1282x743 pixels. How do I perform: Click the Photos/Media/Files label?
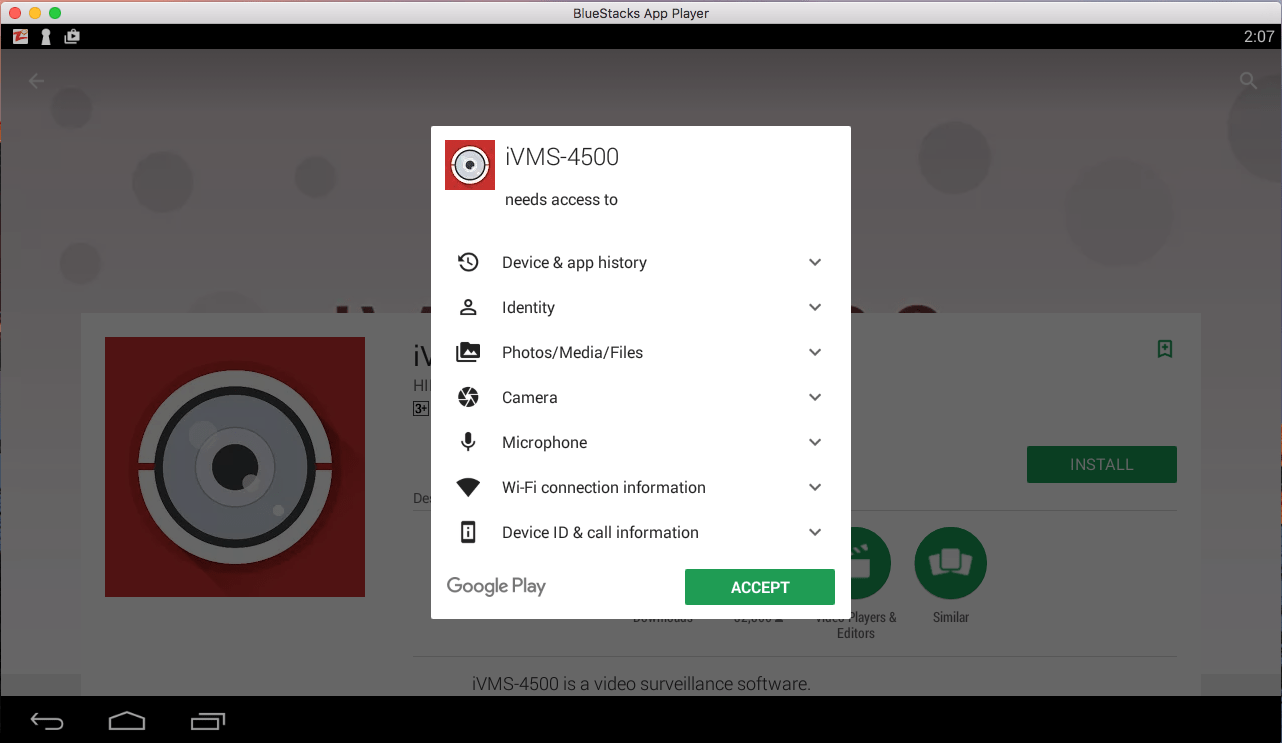[x=572, y=352]
